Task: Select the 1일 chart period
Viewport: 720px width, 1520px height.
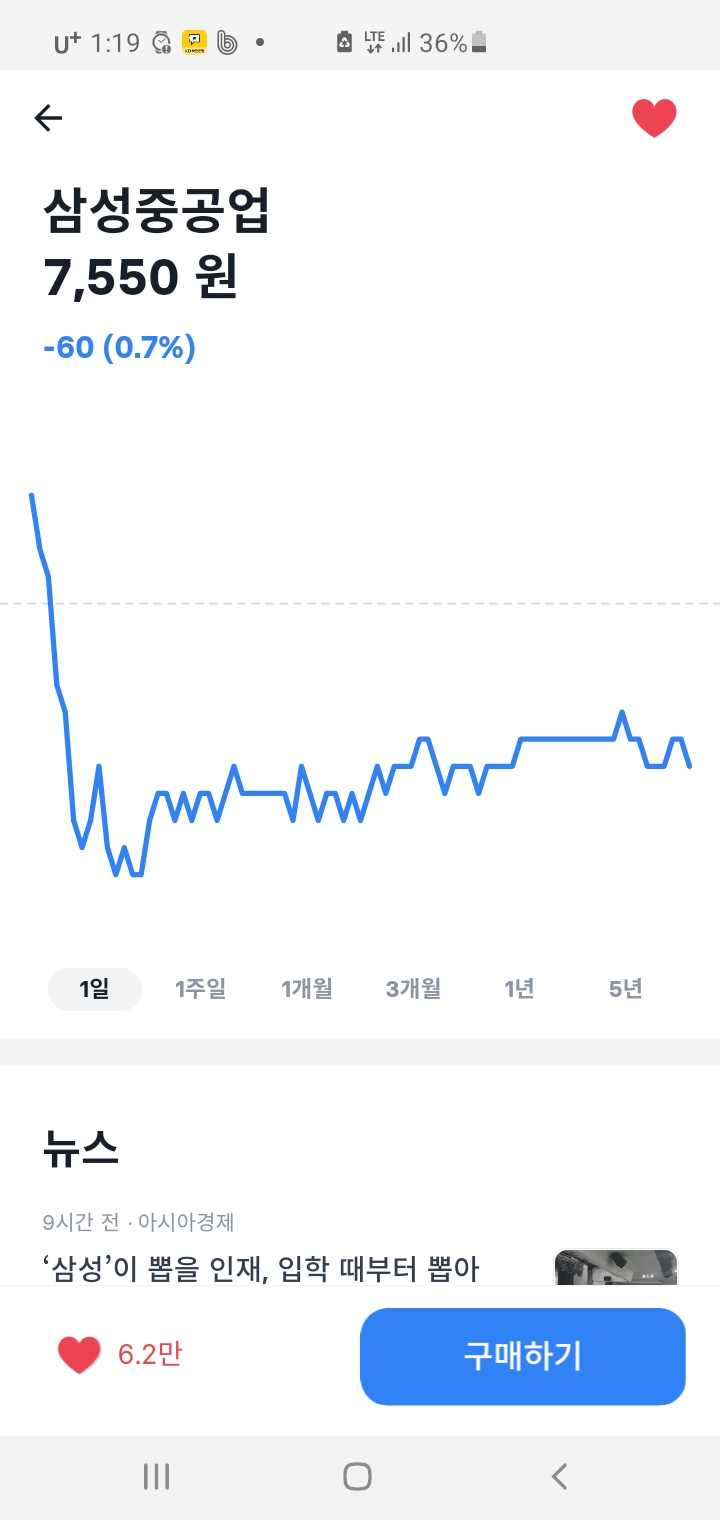Action: 95,989
